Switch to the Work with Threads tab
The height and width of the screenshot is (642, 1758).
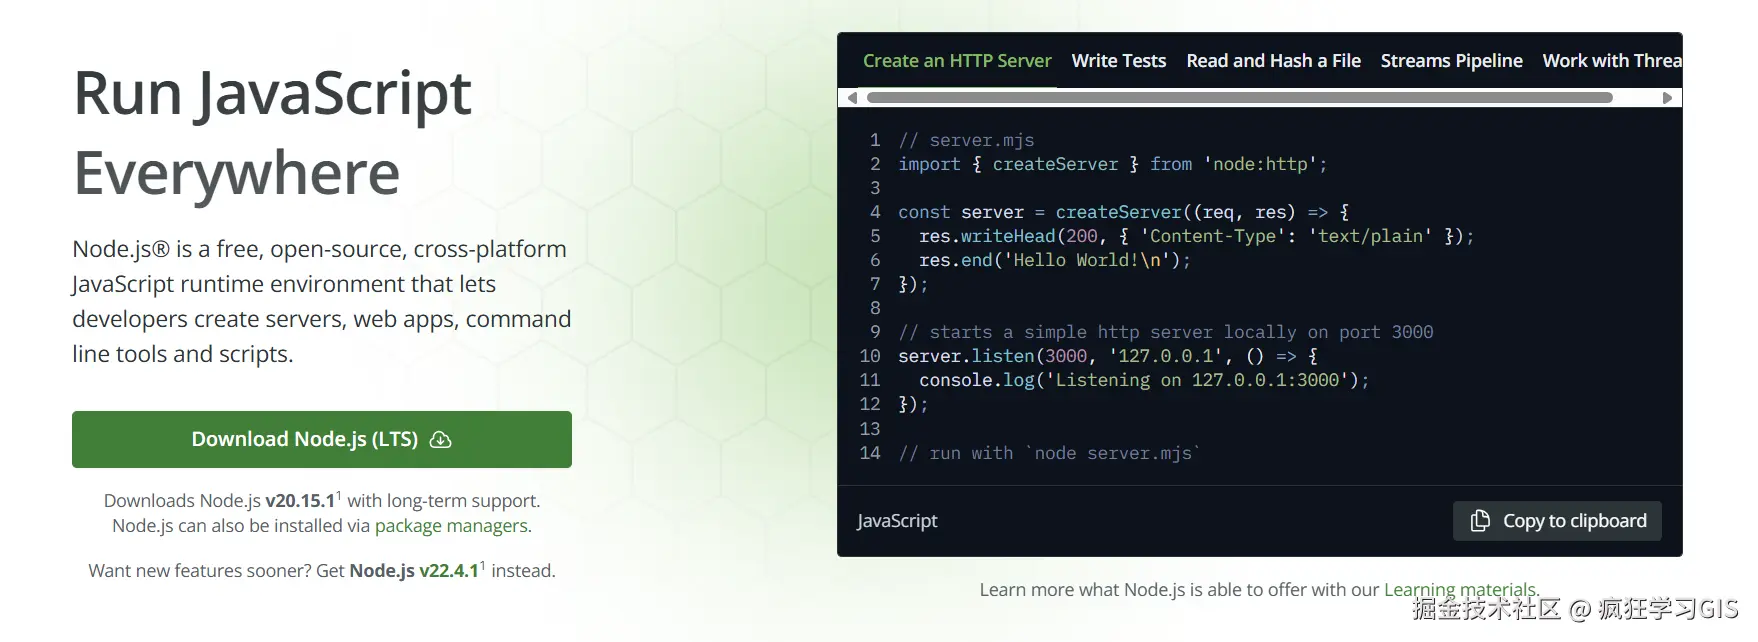[1611, 61]
